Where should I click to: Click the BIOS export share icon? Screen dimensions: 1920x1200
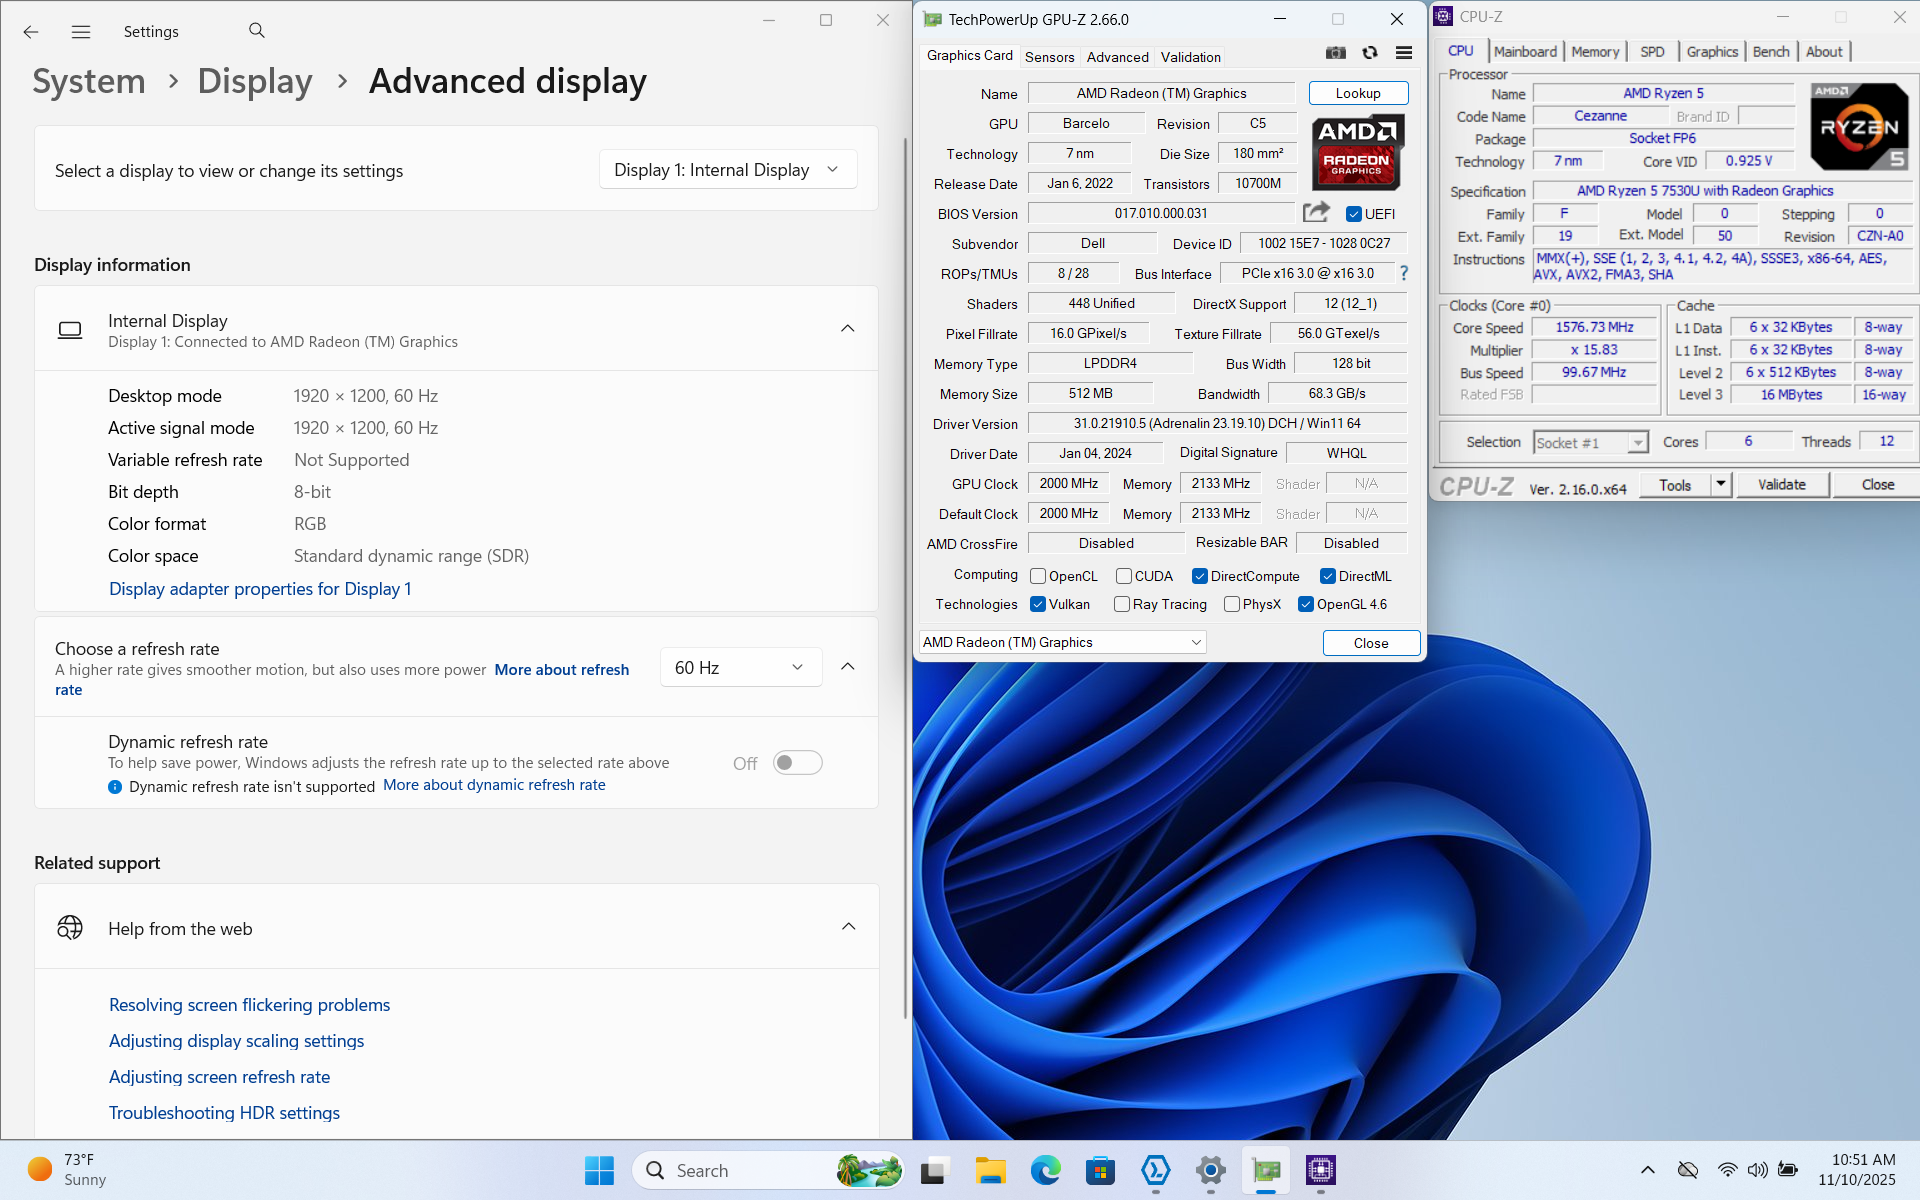1316,212
